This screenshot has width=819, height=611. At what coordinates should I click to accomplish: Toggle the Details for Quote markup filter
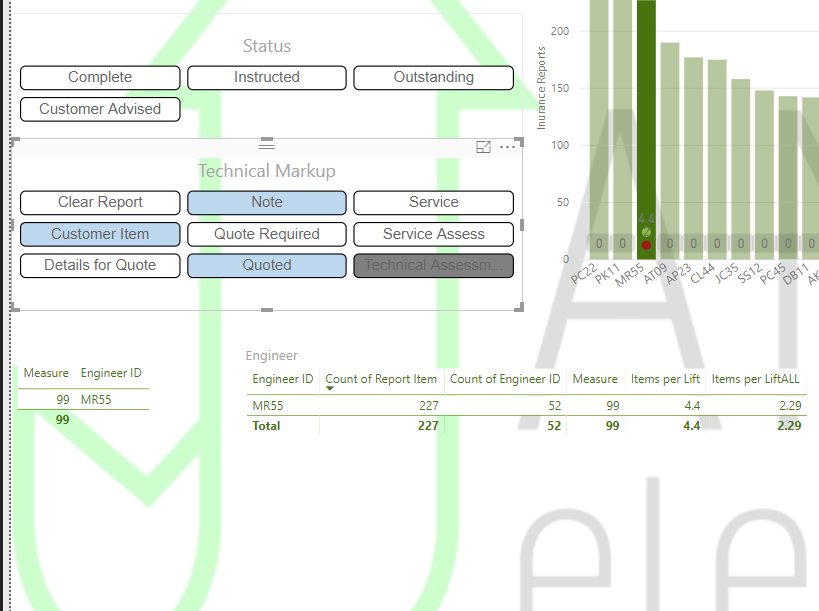[100, 265]
